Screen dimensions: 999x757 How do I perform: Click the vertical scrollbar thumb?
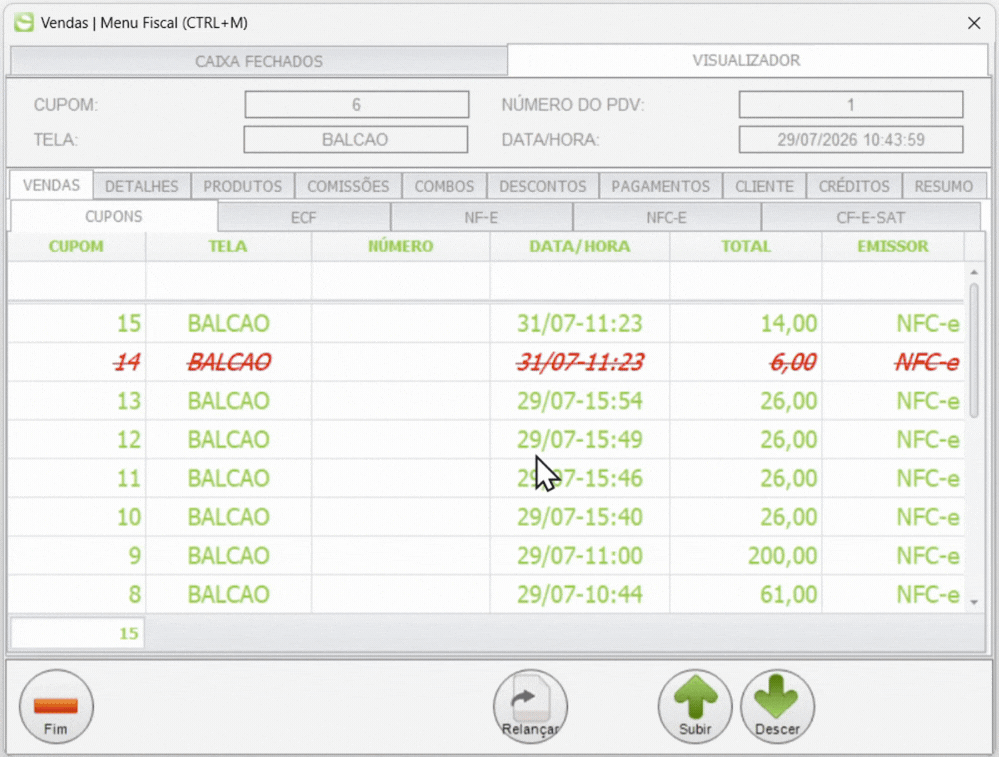click(974, 350)
